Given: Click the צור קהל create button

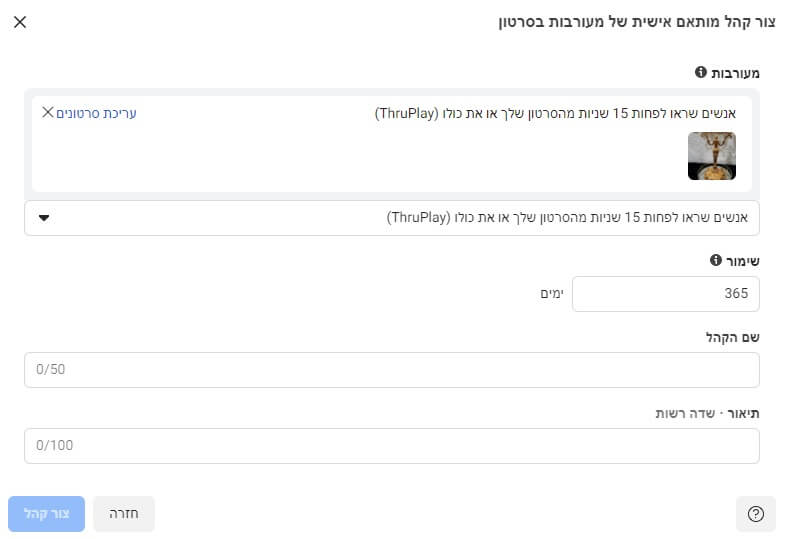Looking at the screenshot, I should click(x=46, y=514).
